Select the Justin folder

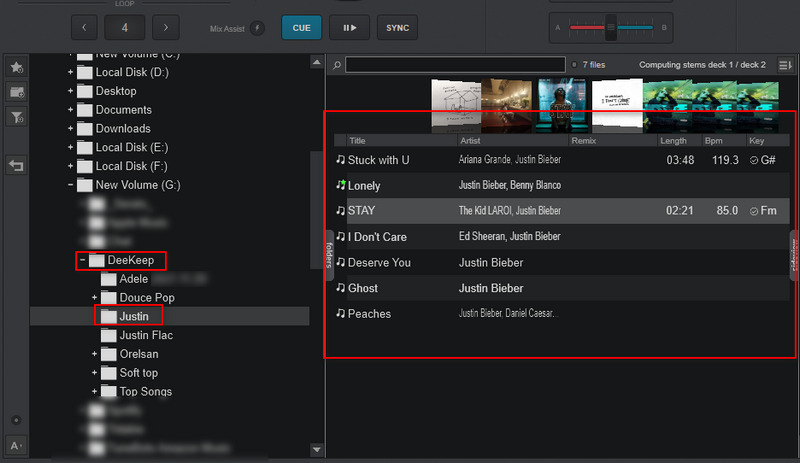(134, 316)
